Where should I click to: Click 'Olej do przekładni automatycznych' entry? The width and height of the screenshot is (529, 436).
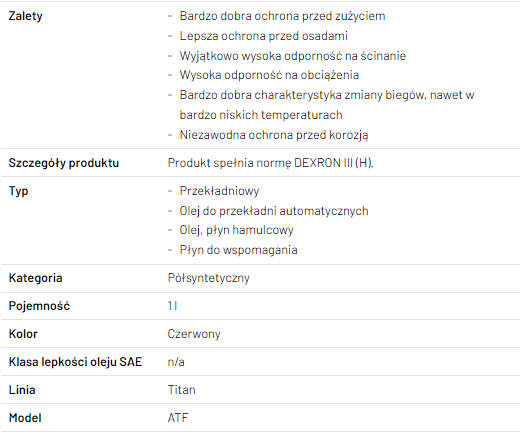(x=274, y=211)
